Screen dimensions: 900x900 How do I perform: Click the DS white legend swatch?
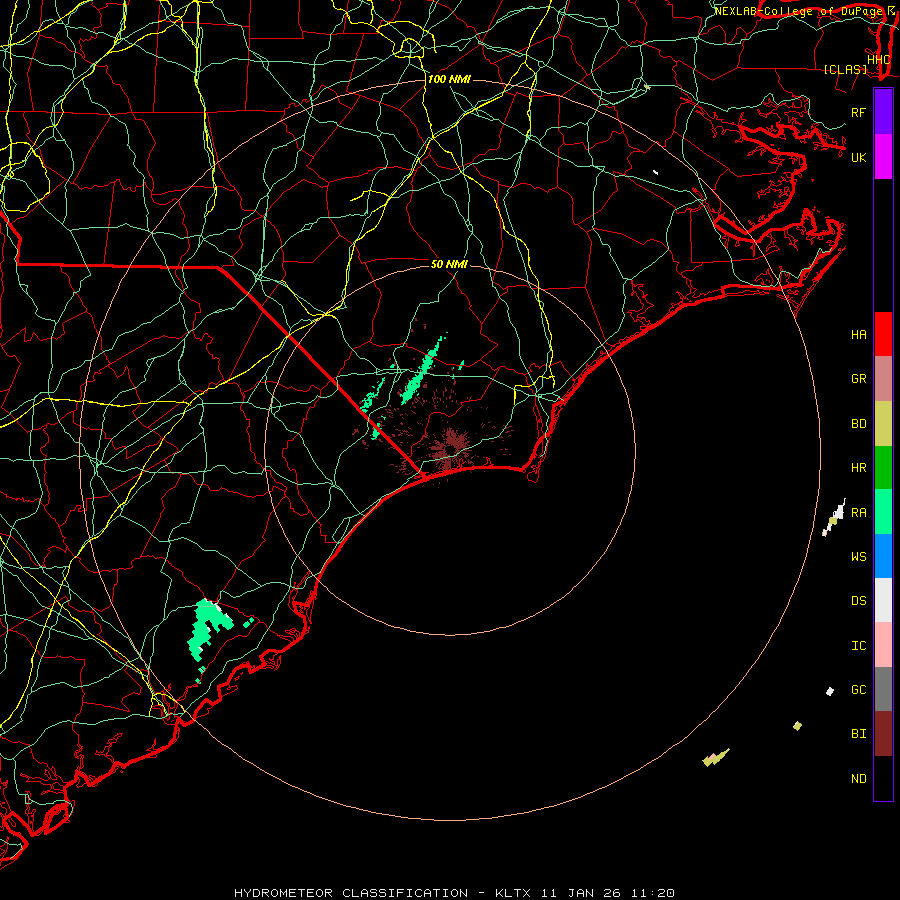pos(883,600)
